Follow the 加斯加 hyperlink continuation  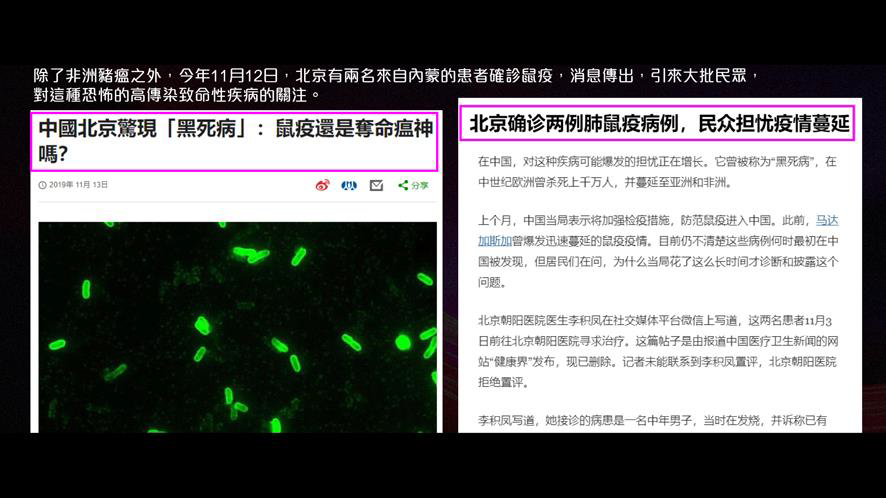click(x=495, y=241)
